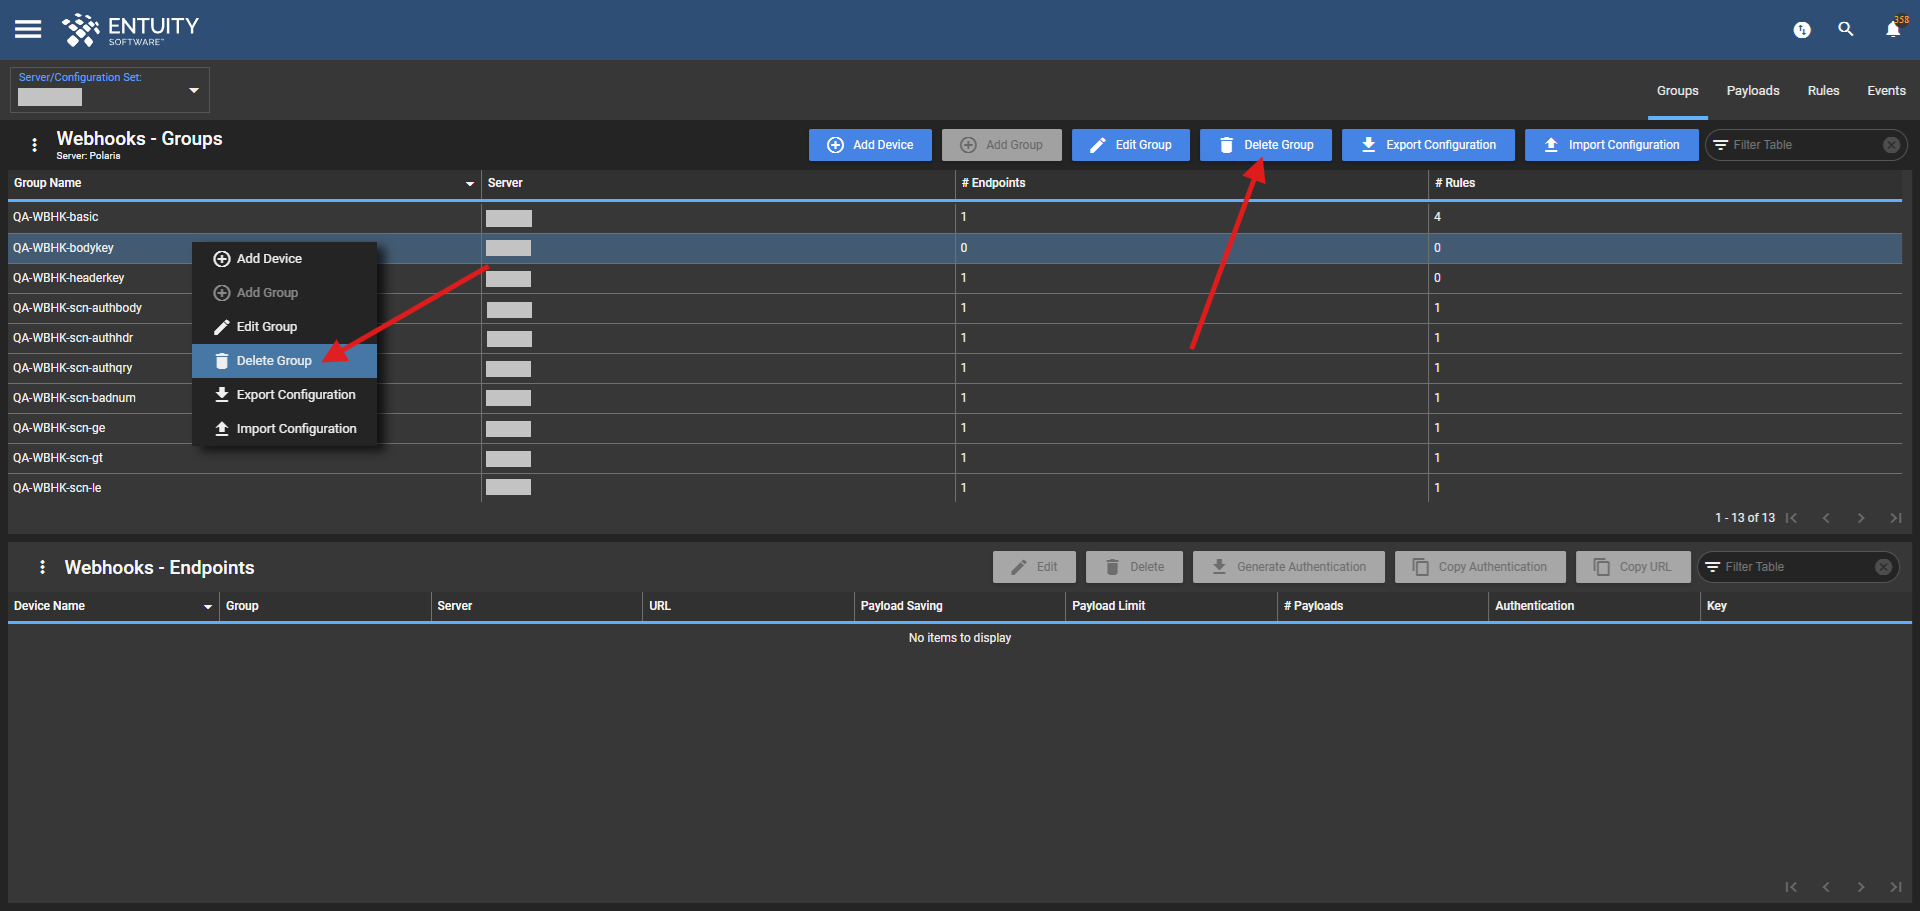
Task: Click the Export Configuration toolbar button
Action: click(1428, 145)
